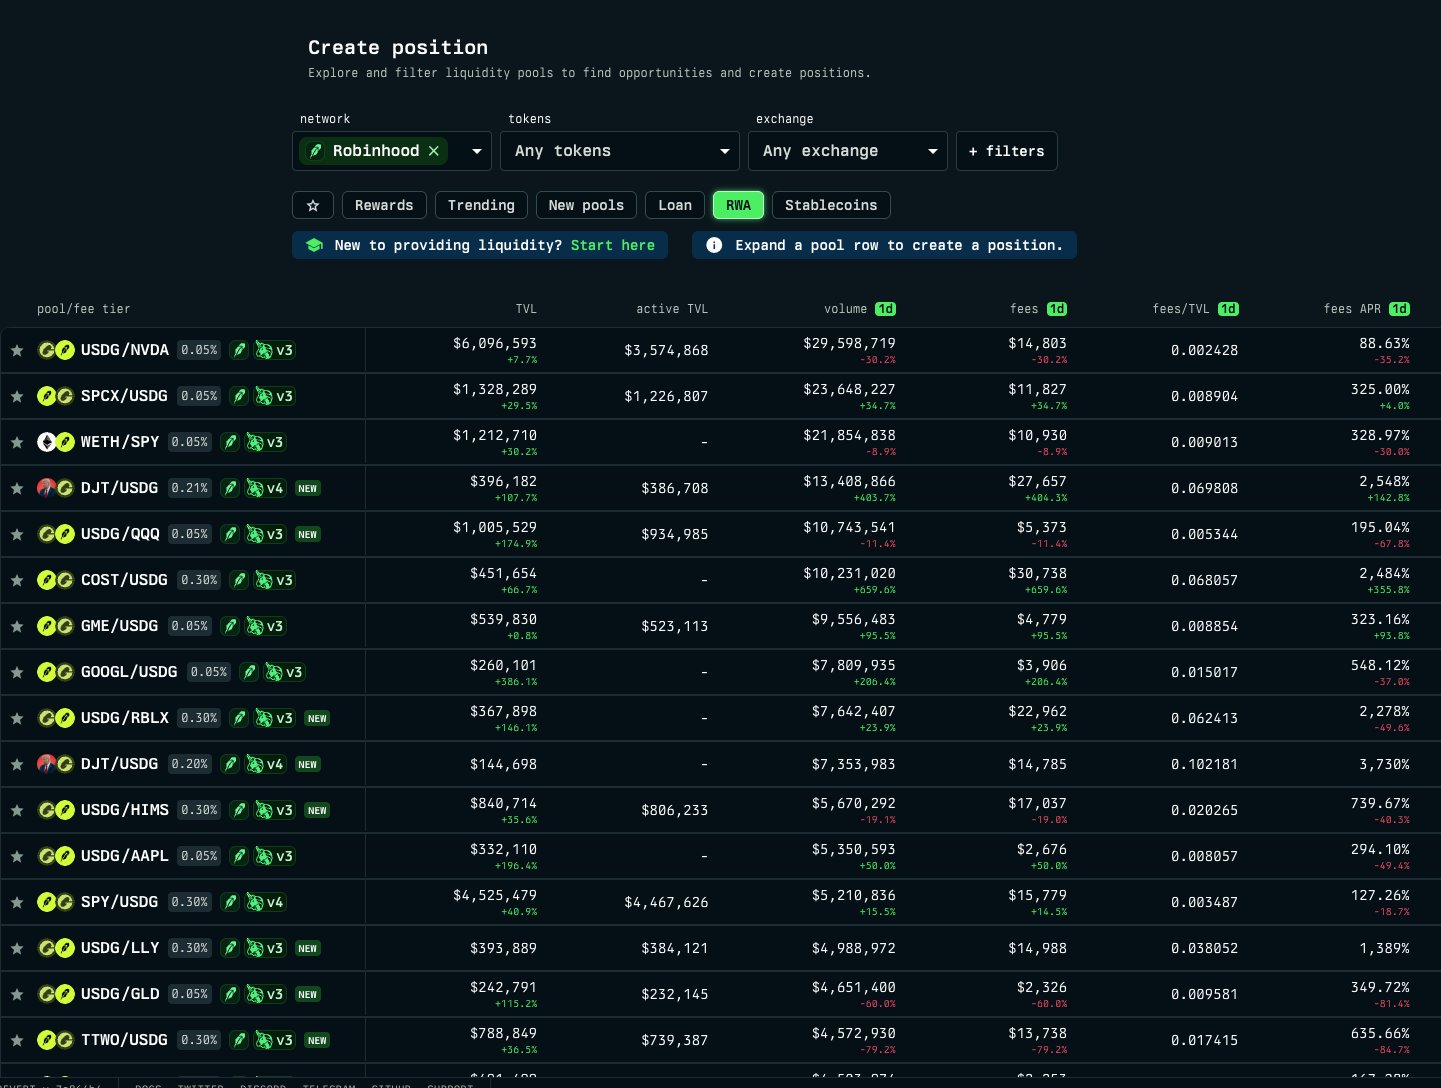Click the TVL value $6,096,593
Screen dimensions: 1441x1088
pyautogui.click(x=495, y=343)
